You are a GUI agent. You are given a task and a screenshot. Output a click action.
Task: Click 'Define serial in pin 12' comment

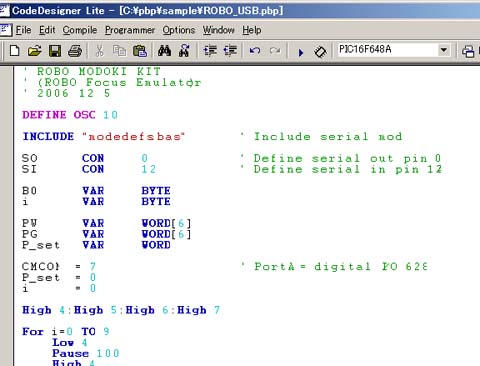point(341,169)
